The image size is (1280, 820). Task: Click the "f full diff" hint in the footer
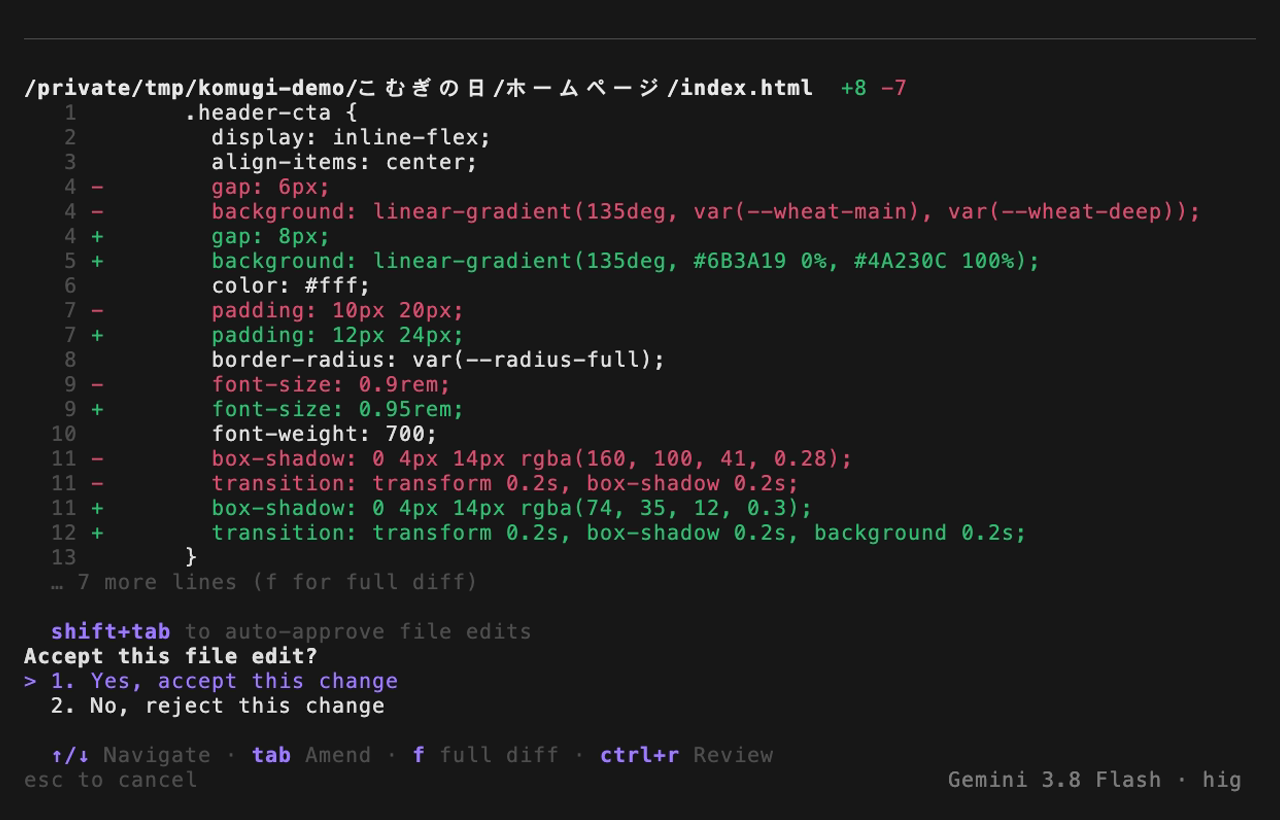click(x=485, y=755)
